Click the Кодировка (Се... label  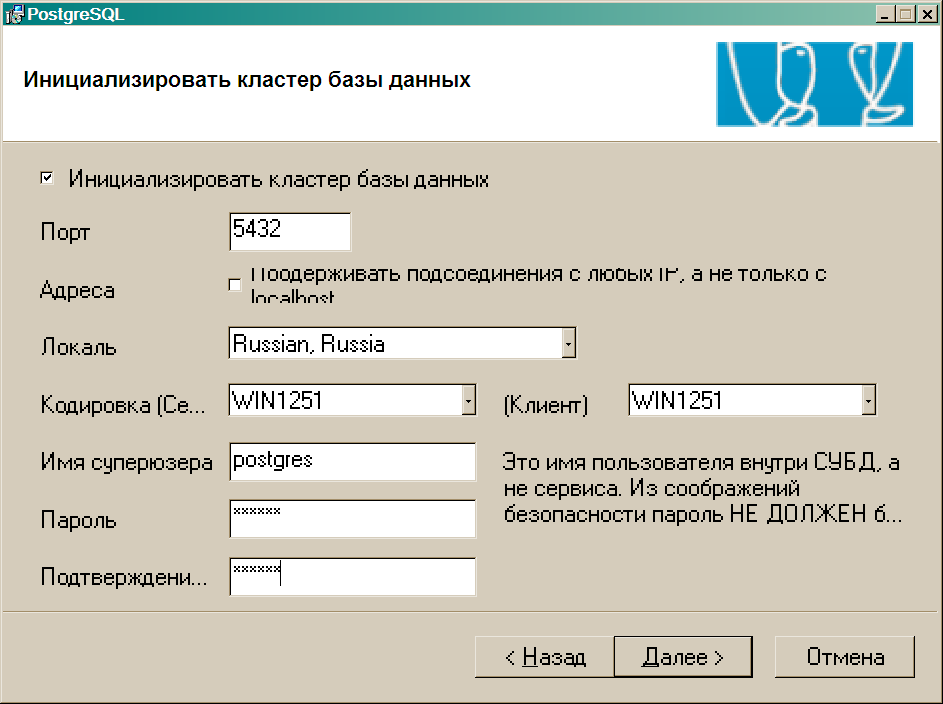pyautogui.click(x=123, y=405)
